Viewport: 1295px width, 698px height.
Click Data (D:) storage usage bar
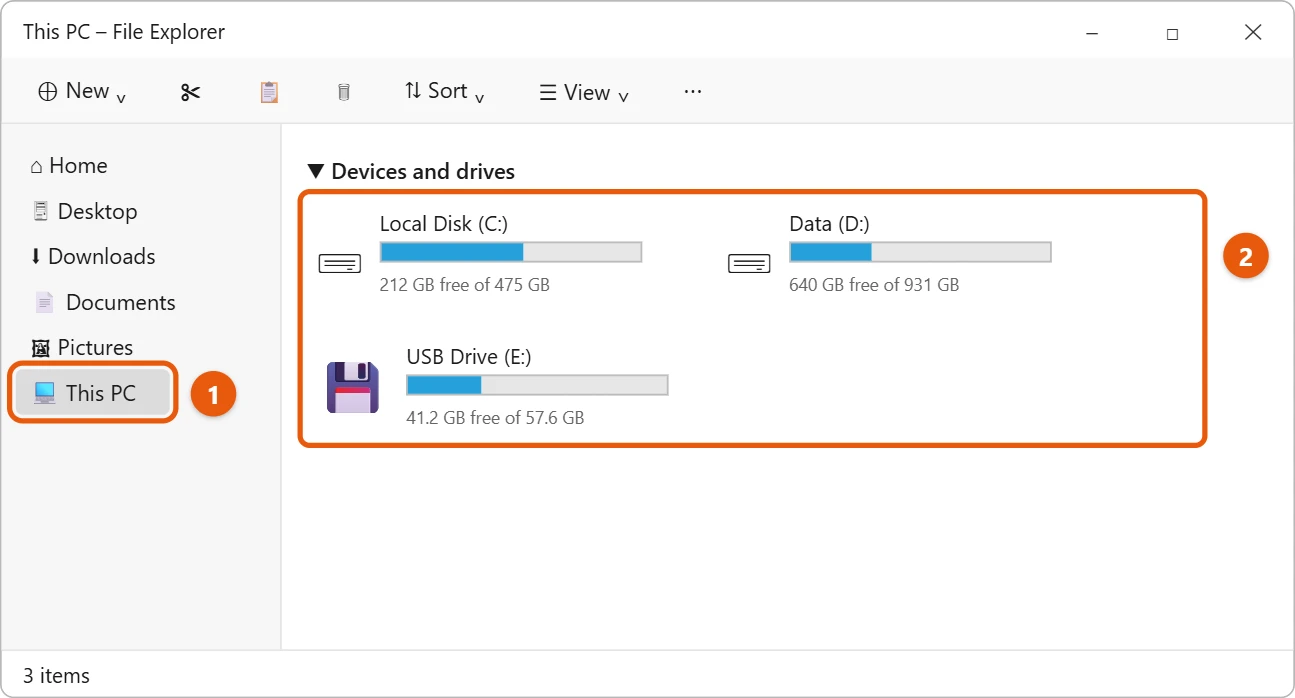coord(920,252)
